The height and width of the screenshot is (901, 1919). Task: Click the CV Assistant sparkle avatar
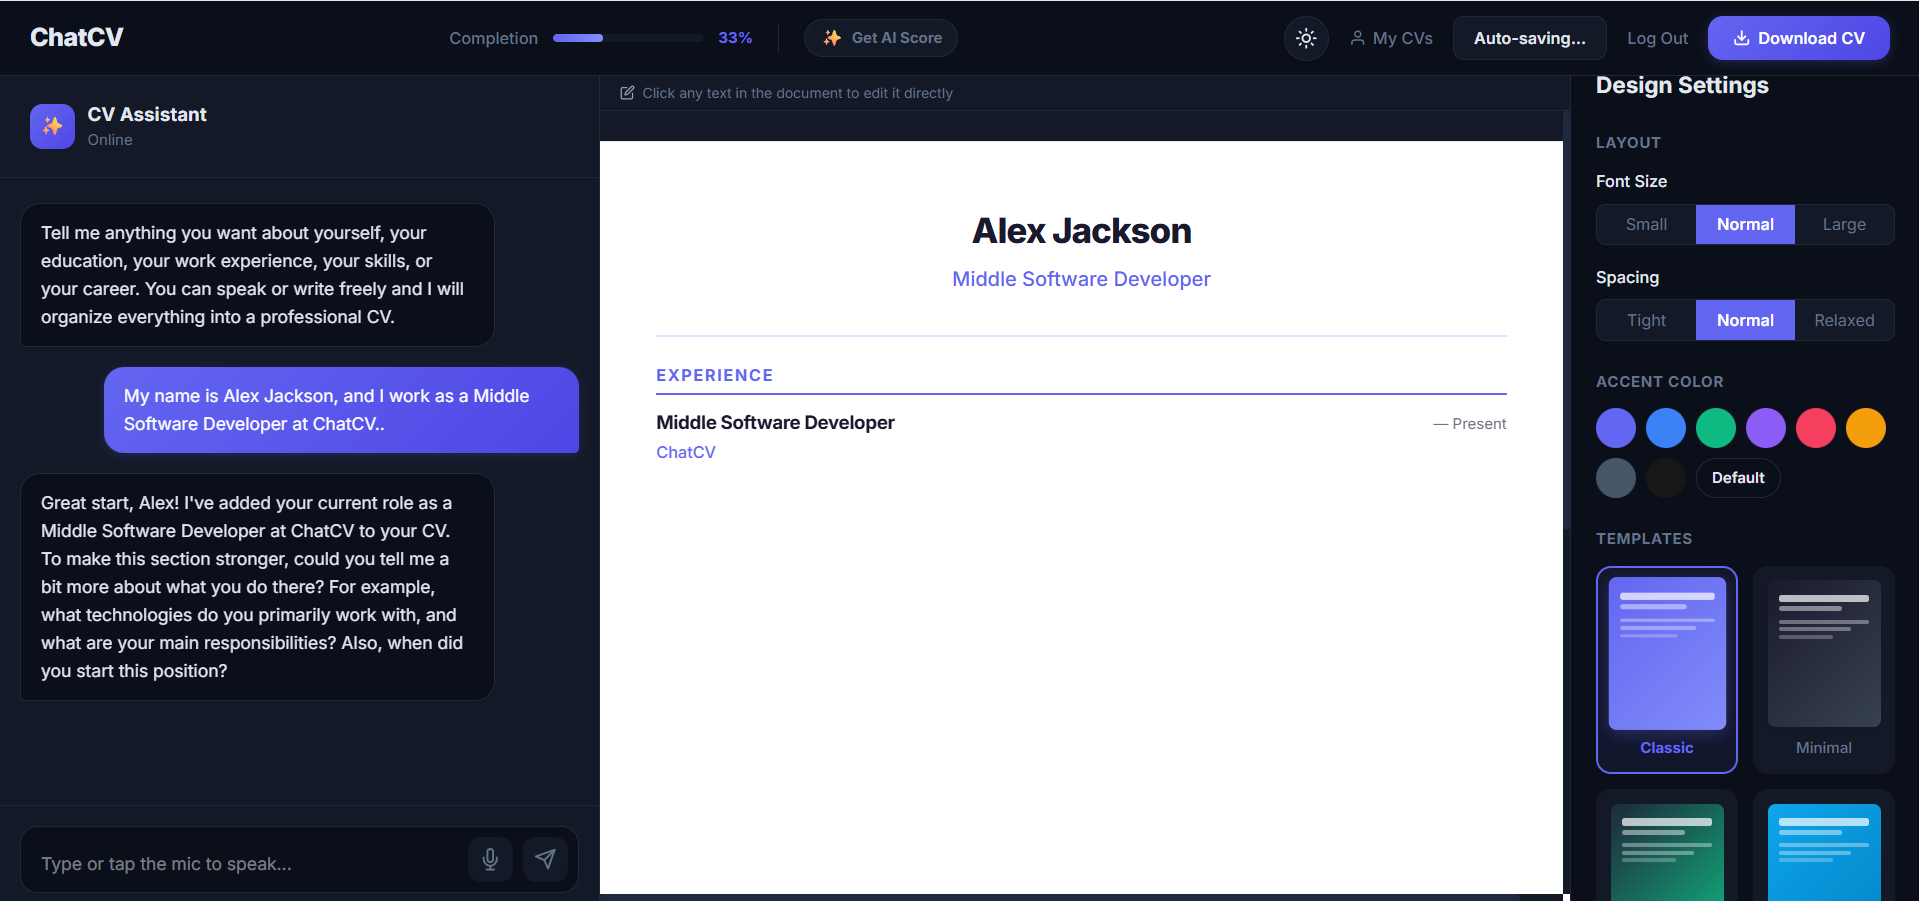[52, 126]
